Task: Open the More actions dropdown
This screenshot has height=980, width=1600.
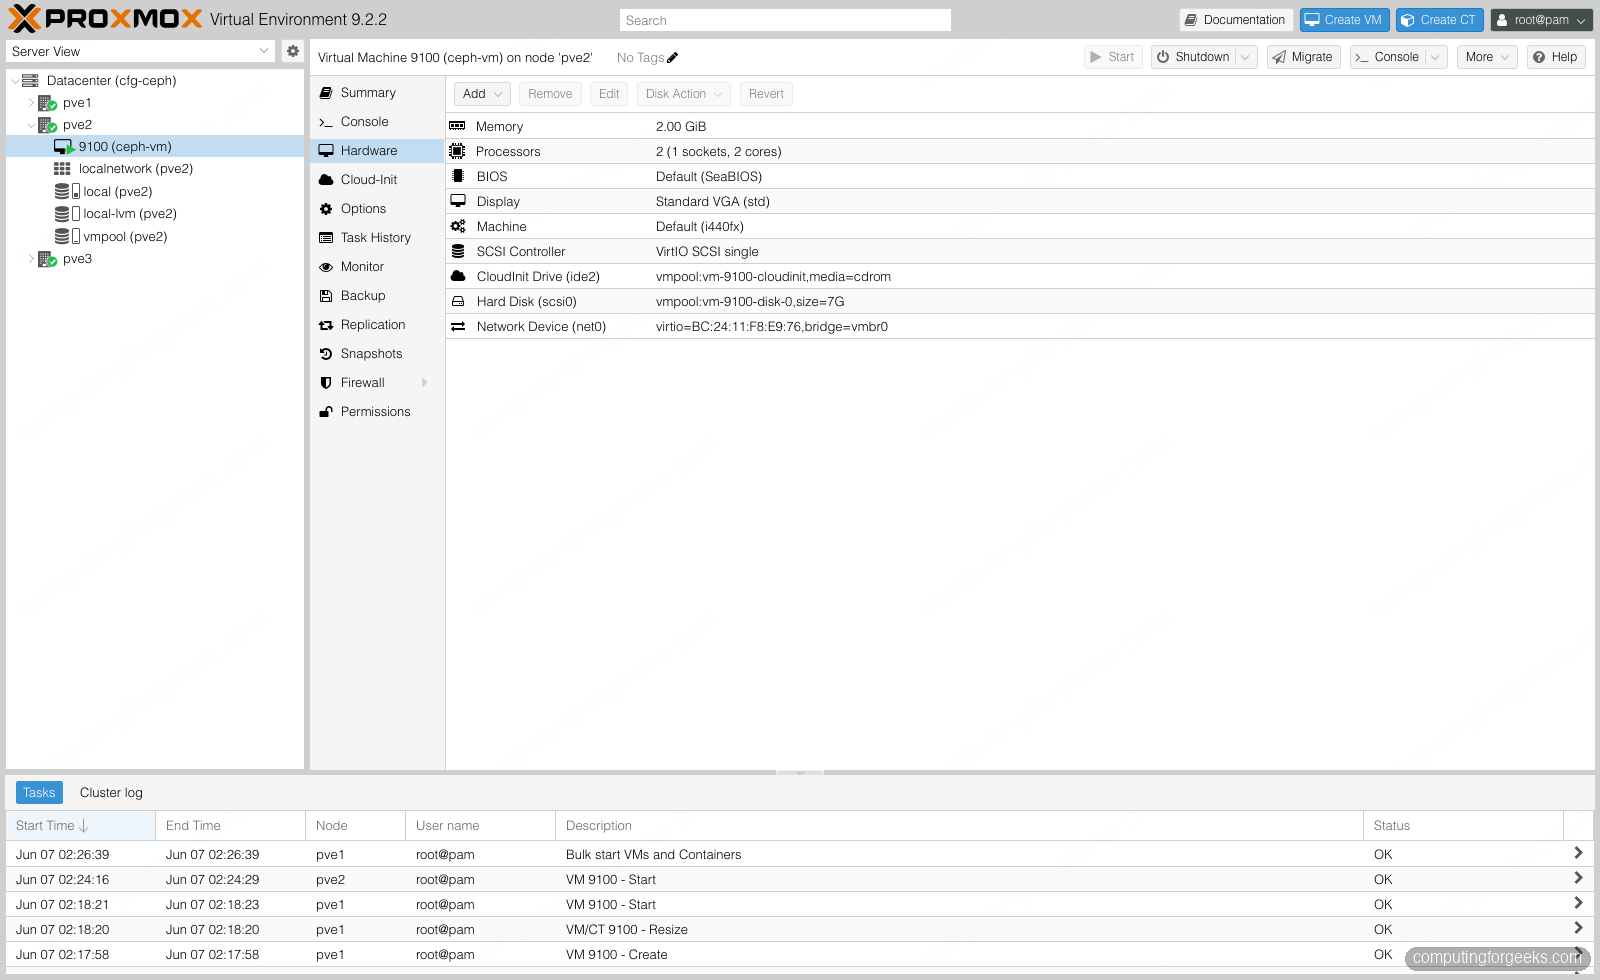Action: point(1487,57)
